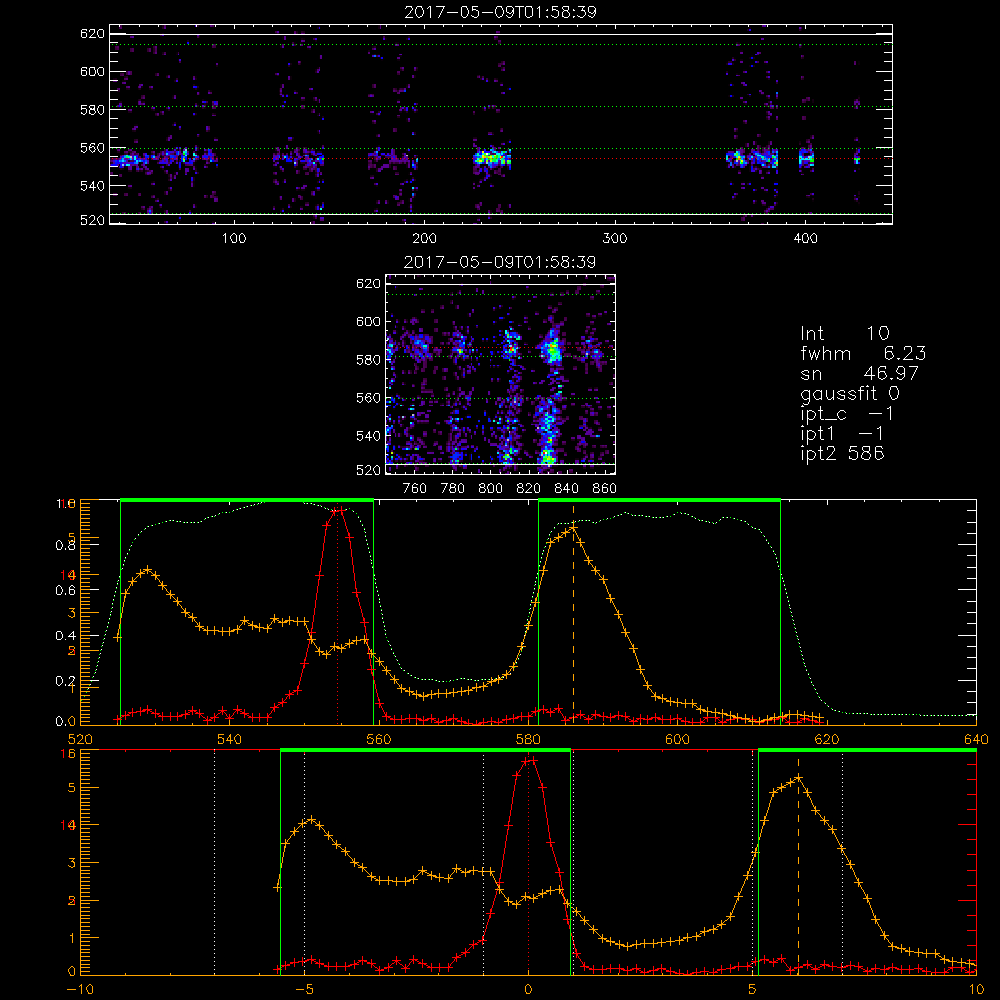Screen dimensions: 1000x1000
Task: Click x-axis label 0 of the bottom plot
Action: click(528, 990)
